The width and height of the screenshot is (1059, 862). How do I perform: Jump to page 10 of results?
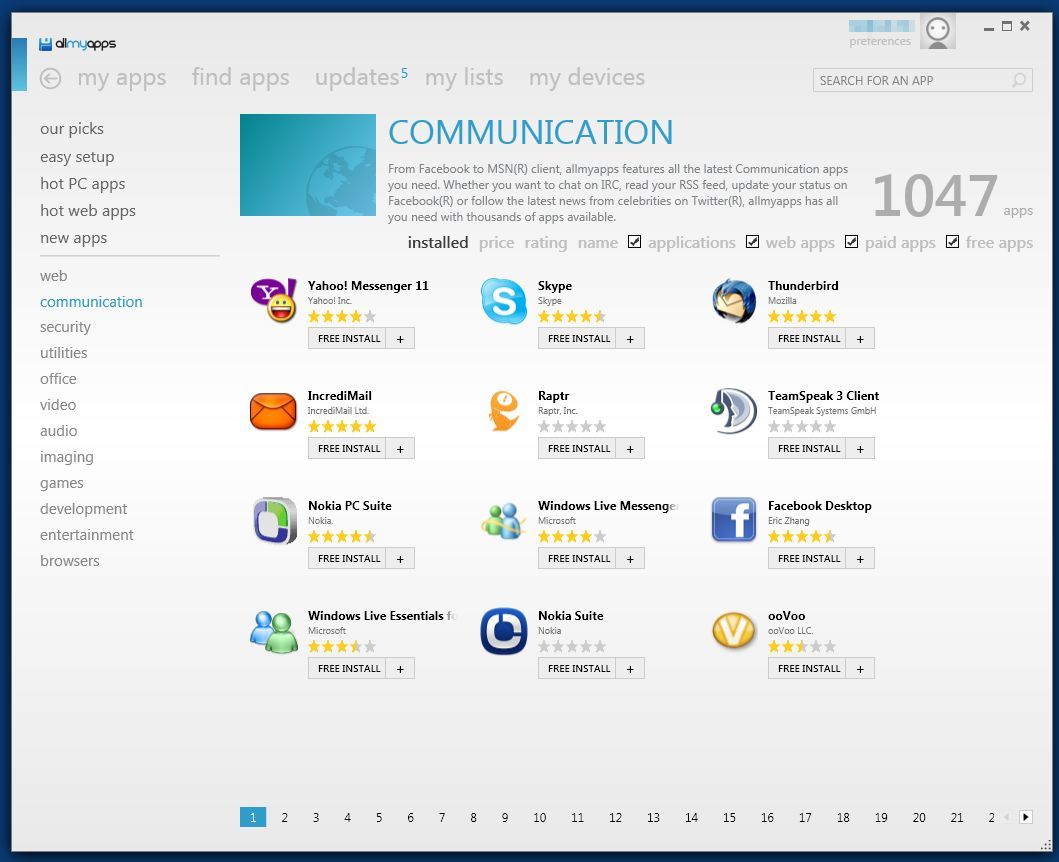[x=540, y=817]
